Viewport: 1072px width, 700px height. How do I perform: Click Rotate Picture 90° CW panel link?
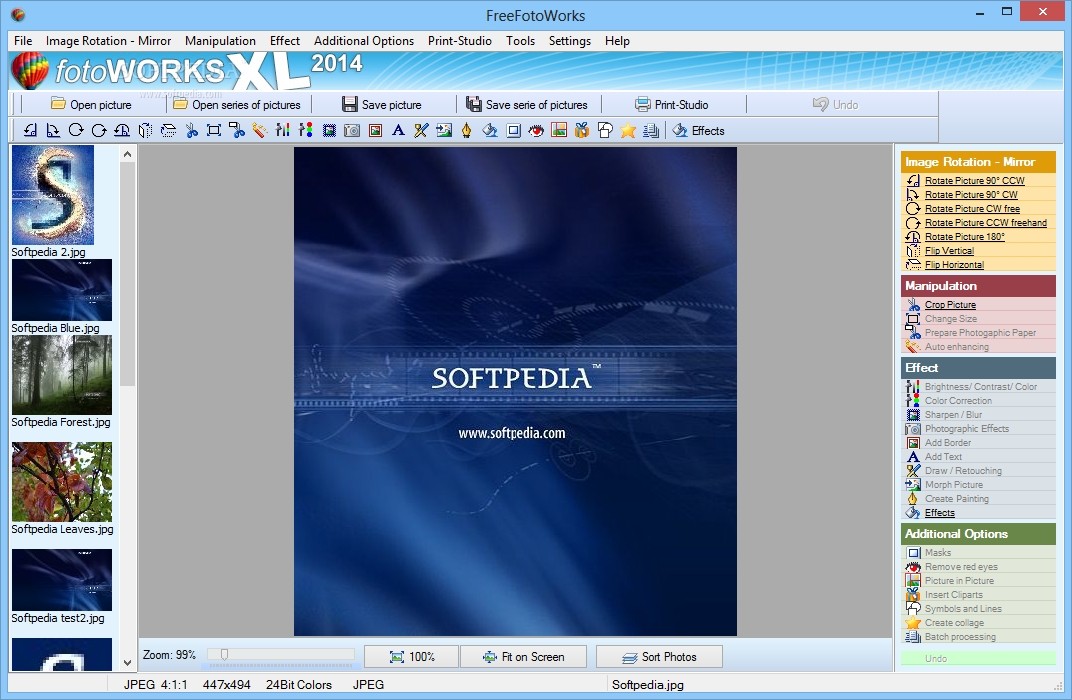point(971,195)
